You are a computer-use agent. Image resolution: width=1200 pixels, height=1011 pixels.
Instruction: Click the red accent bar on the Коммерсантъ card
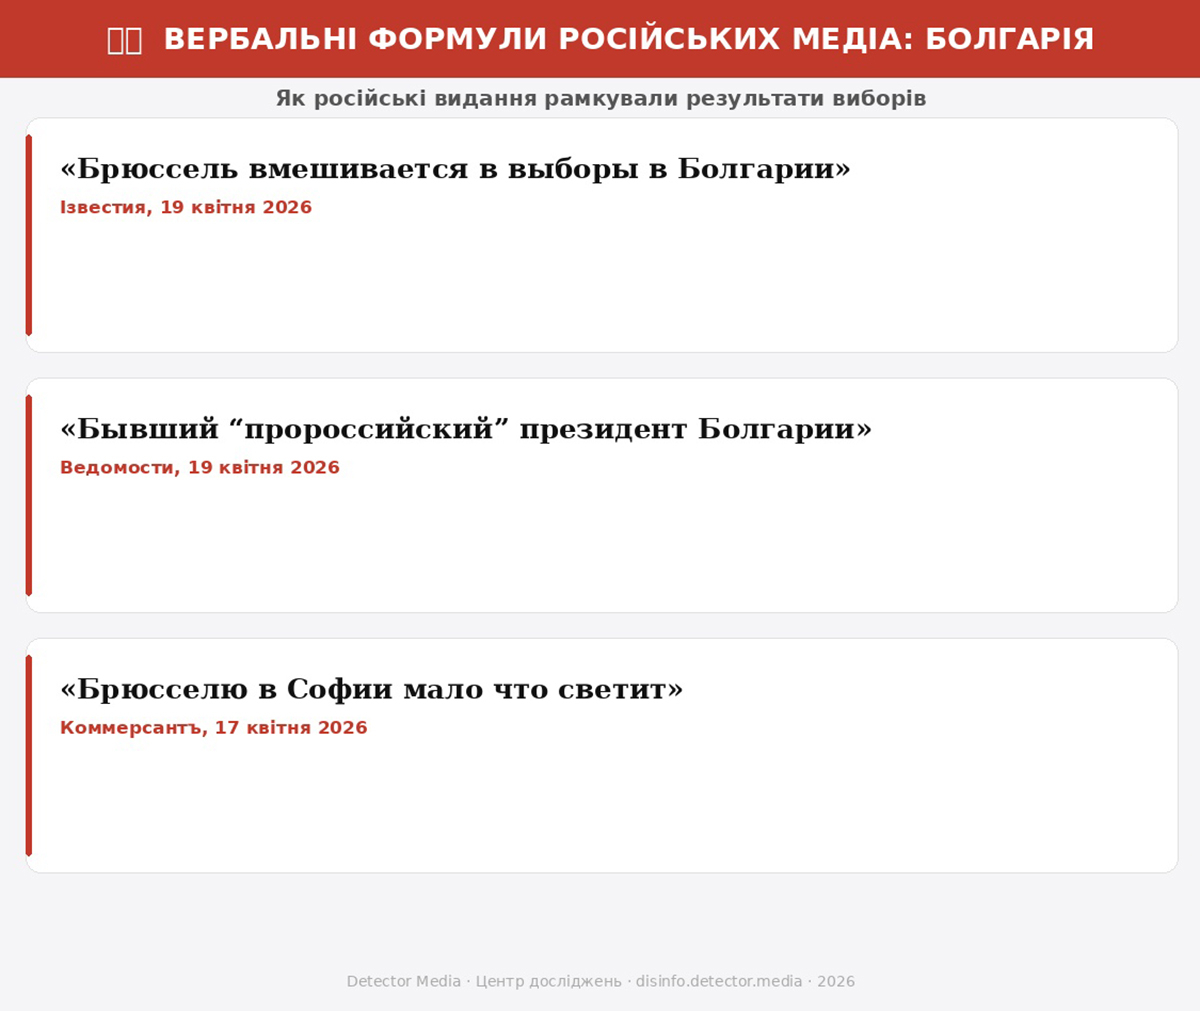[29, 755]
